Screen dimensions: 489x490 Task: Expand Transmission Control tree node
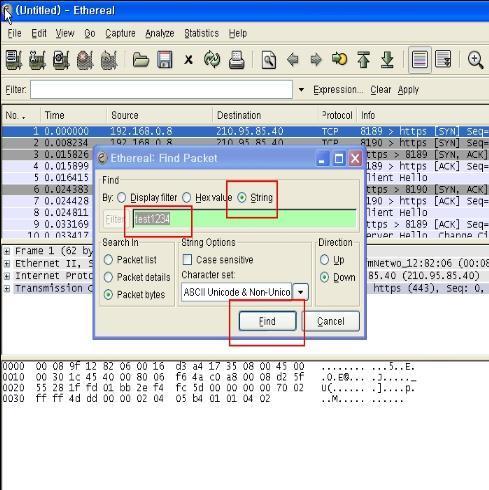[7, 289]
